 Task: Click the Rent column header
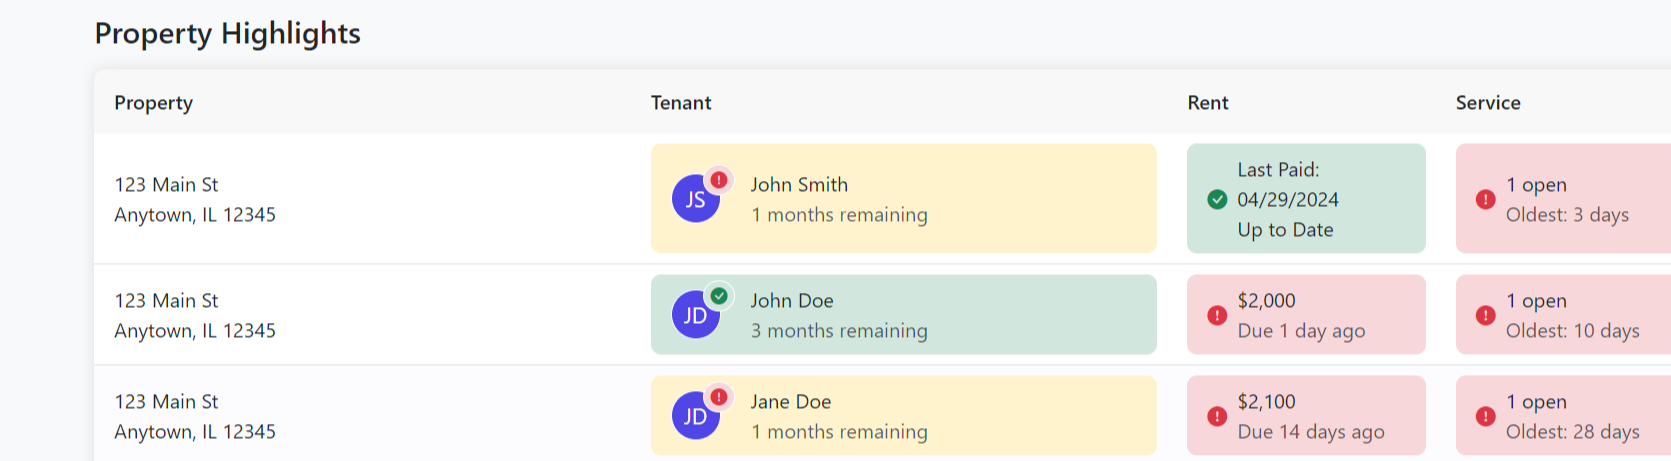pos(1208,103)
